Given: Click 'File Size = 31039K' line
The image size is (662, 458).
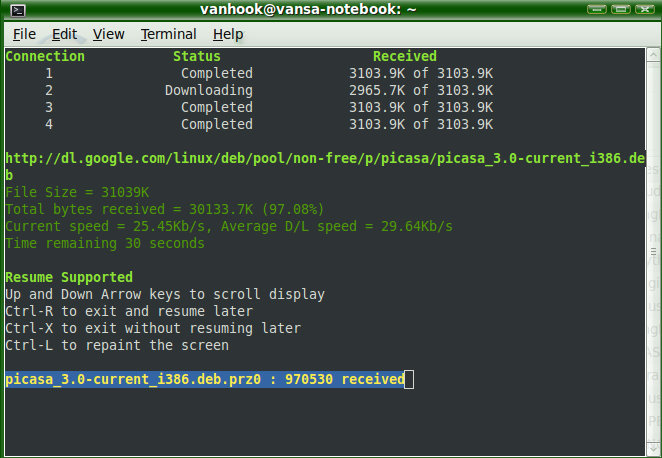Looking at the screenshot, I should pyautogui.click(x=77, y=192).
